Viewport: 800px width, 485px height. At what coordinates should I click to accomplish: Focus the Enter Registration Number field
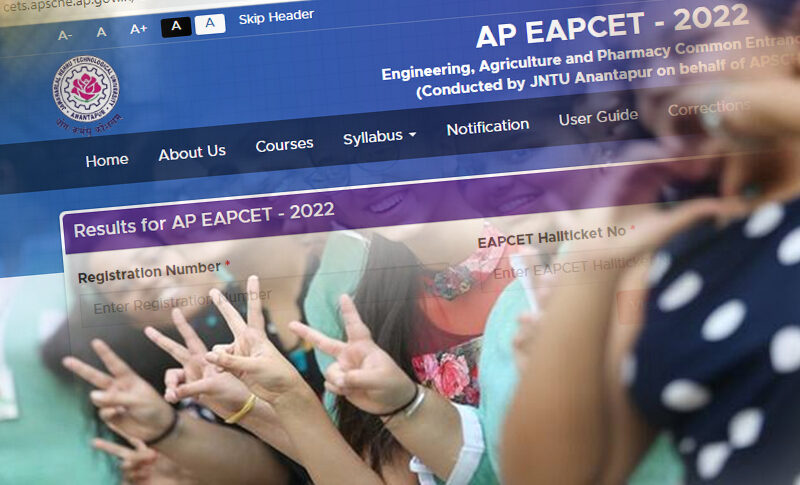click(x=260, y=299)
